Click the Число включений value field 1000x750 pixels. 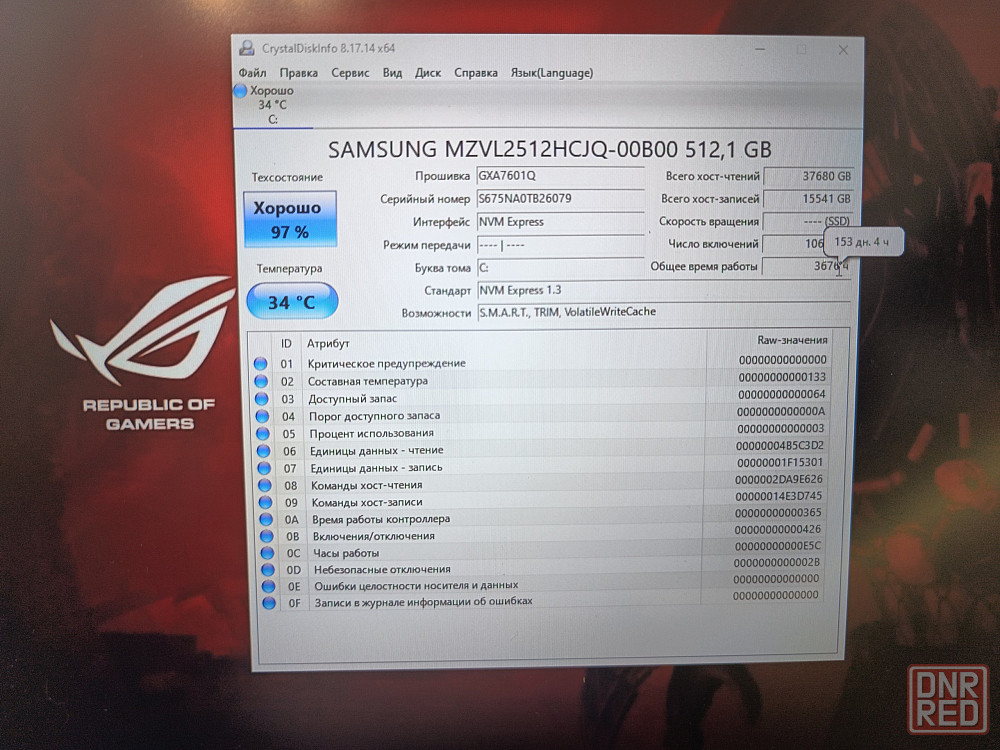click(793, 244)
